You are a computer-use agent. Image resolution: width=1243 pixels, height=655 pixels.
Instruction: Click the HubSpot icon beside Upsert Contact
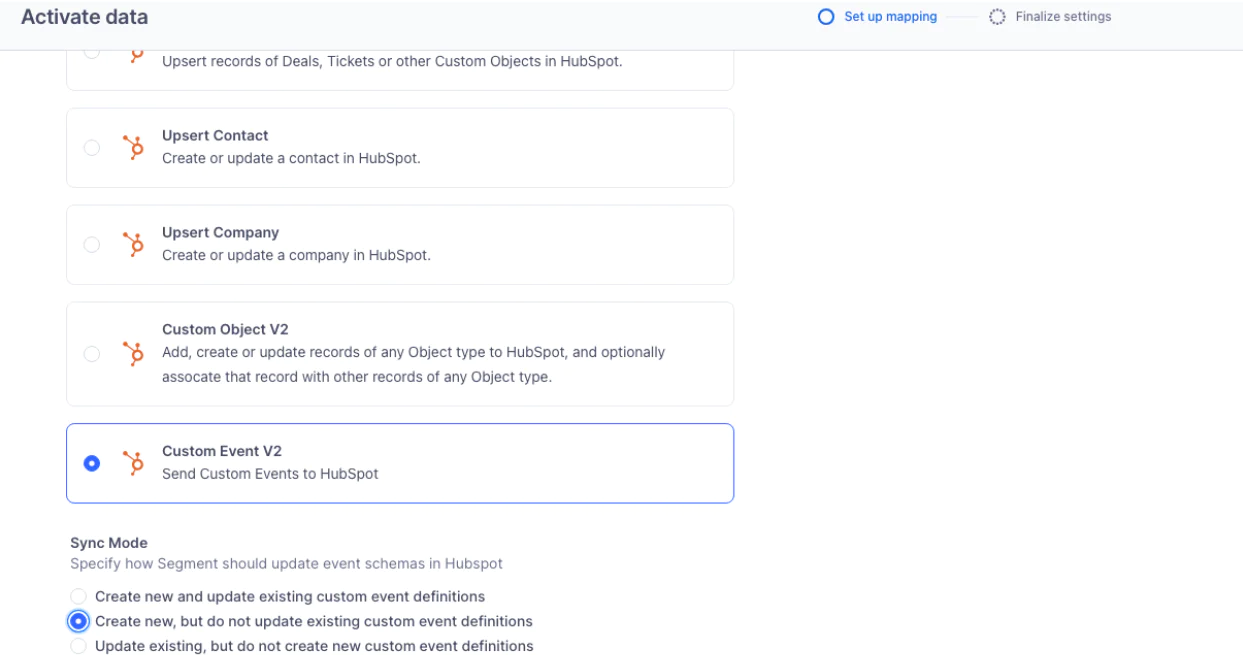click(x=135, y=146)
